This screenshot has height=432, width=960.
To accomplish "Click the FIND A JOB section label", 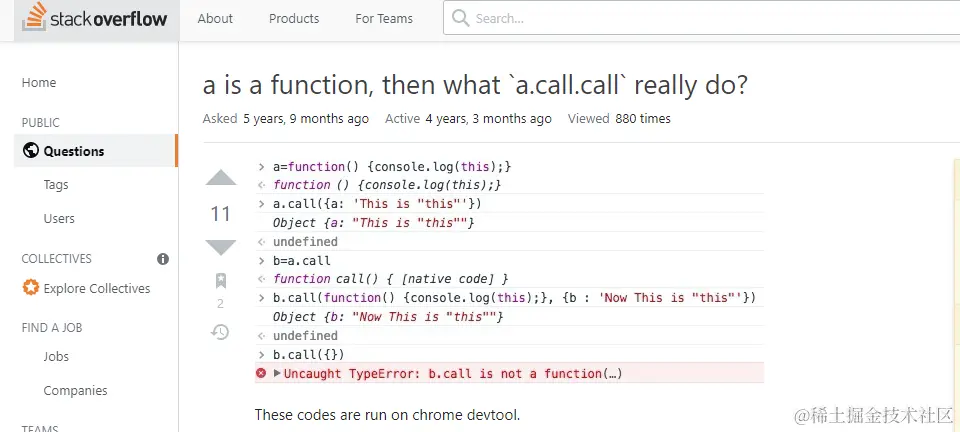I will click(x=51, y=327).
